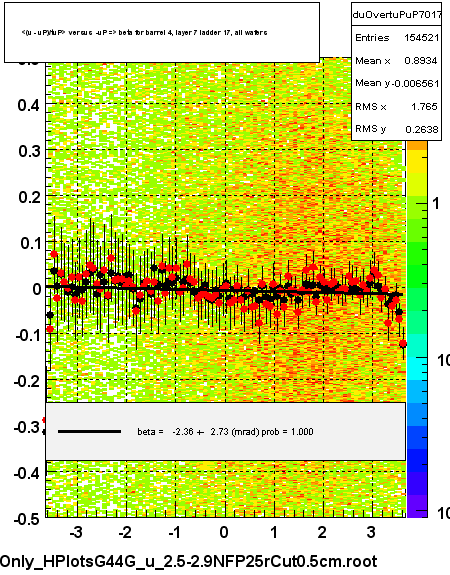Click the x-axis label 0
Screen dimensions: 450x575
coord(224,532)
